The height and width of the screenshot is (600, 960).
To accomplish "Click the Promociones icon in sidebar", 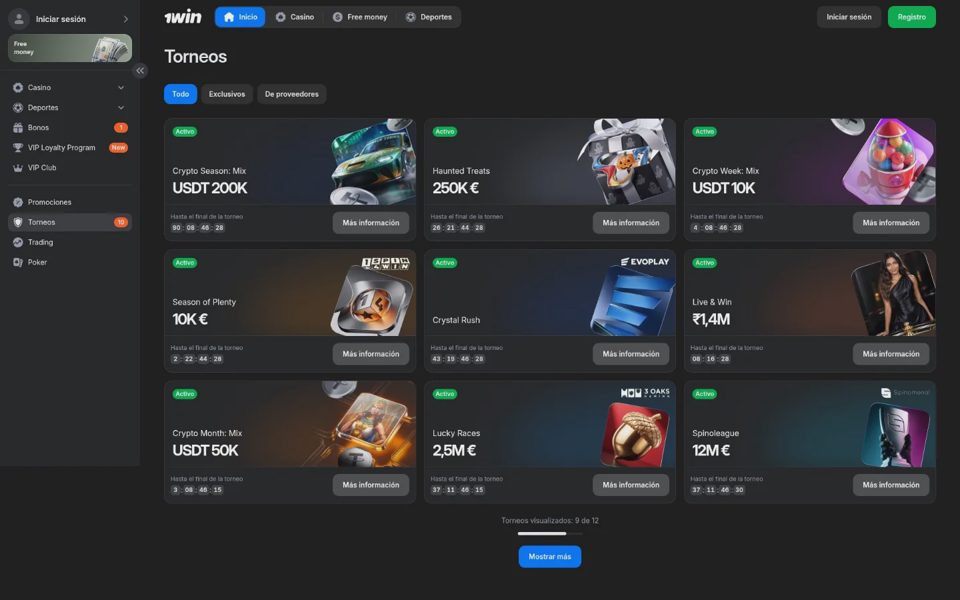I will pos(18,202).
